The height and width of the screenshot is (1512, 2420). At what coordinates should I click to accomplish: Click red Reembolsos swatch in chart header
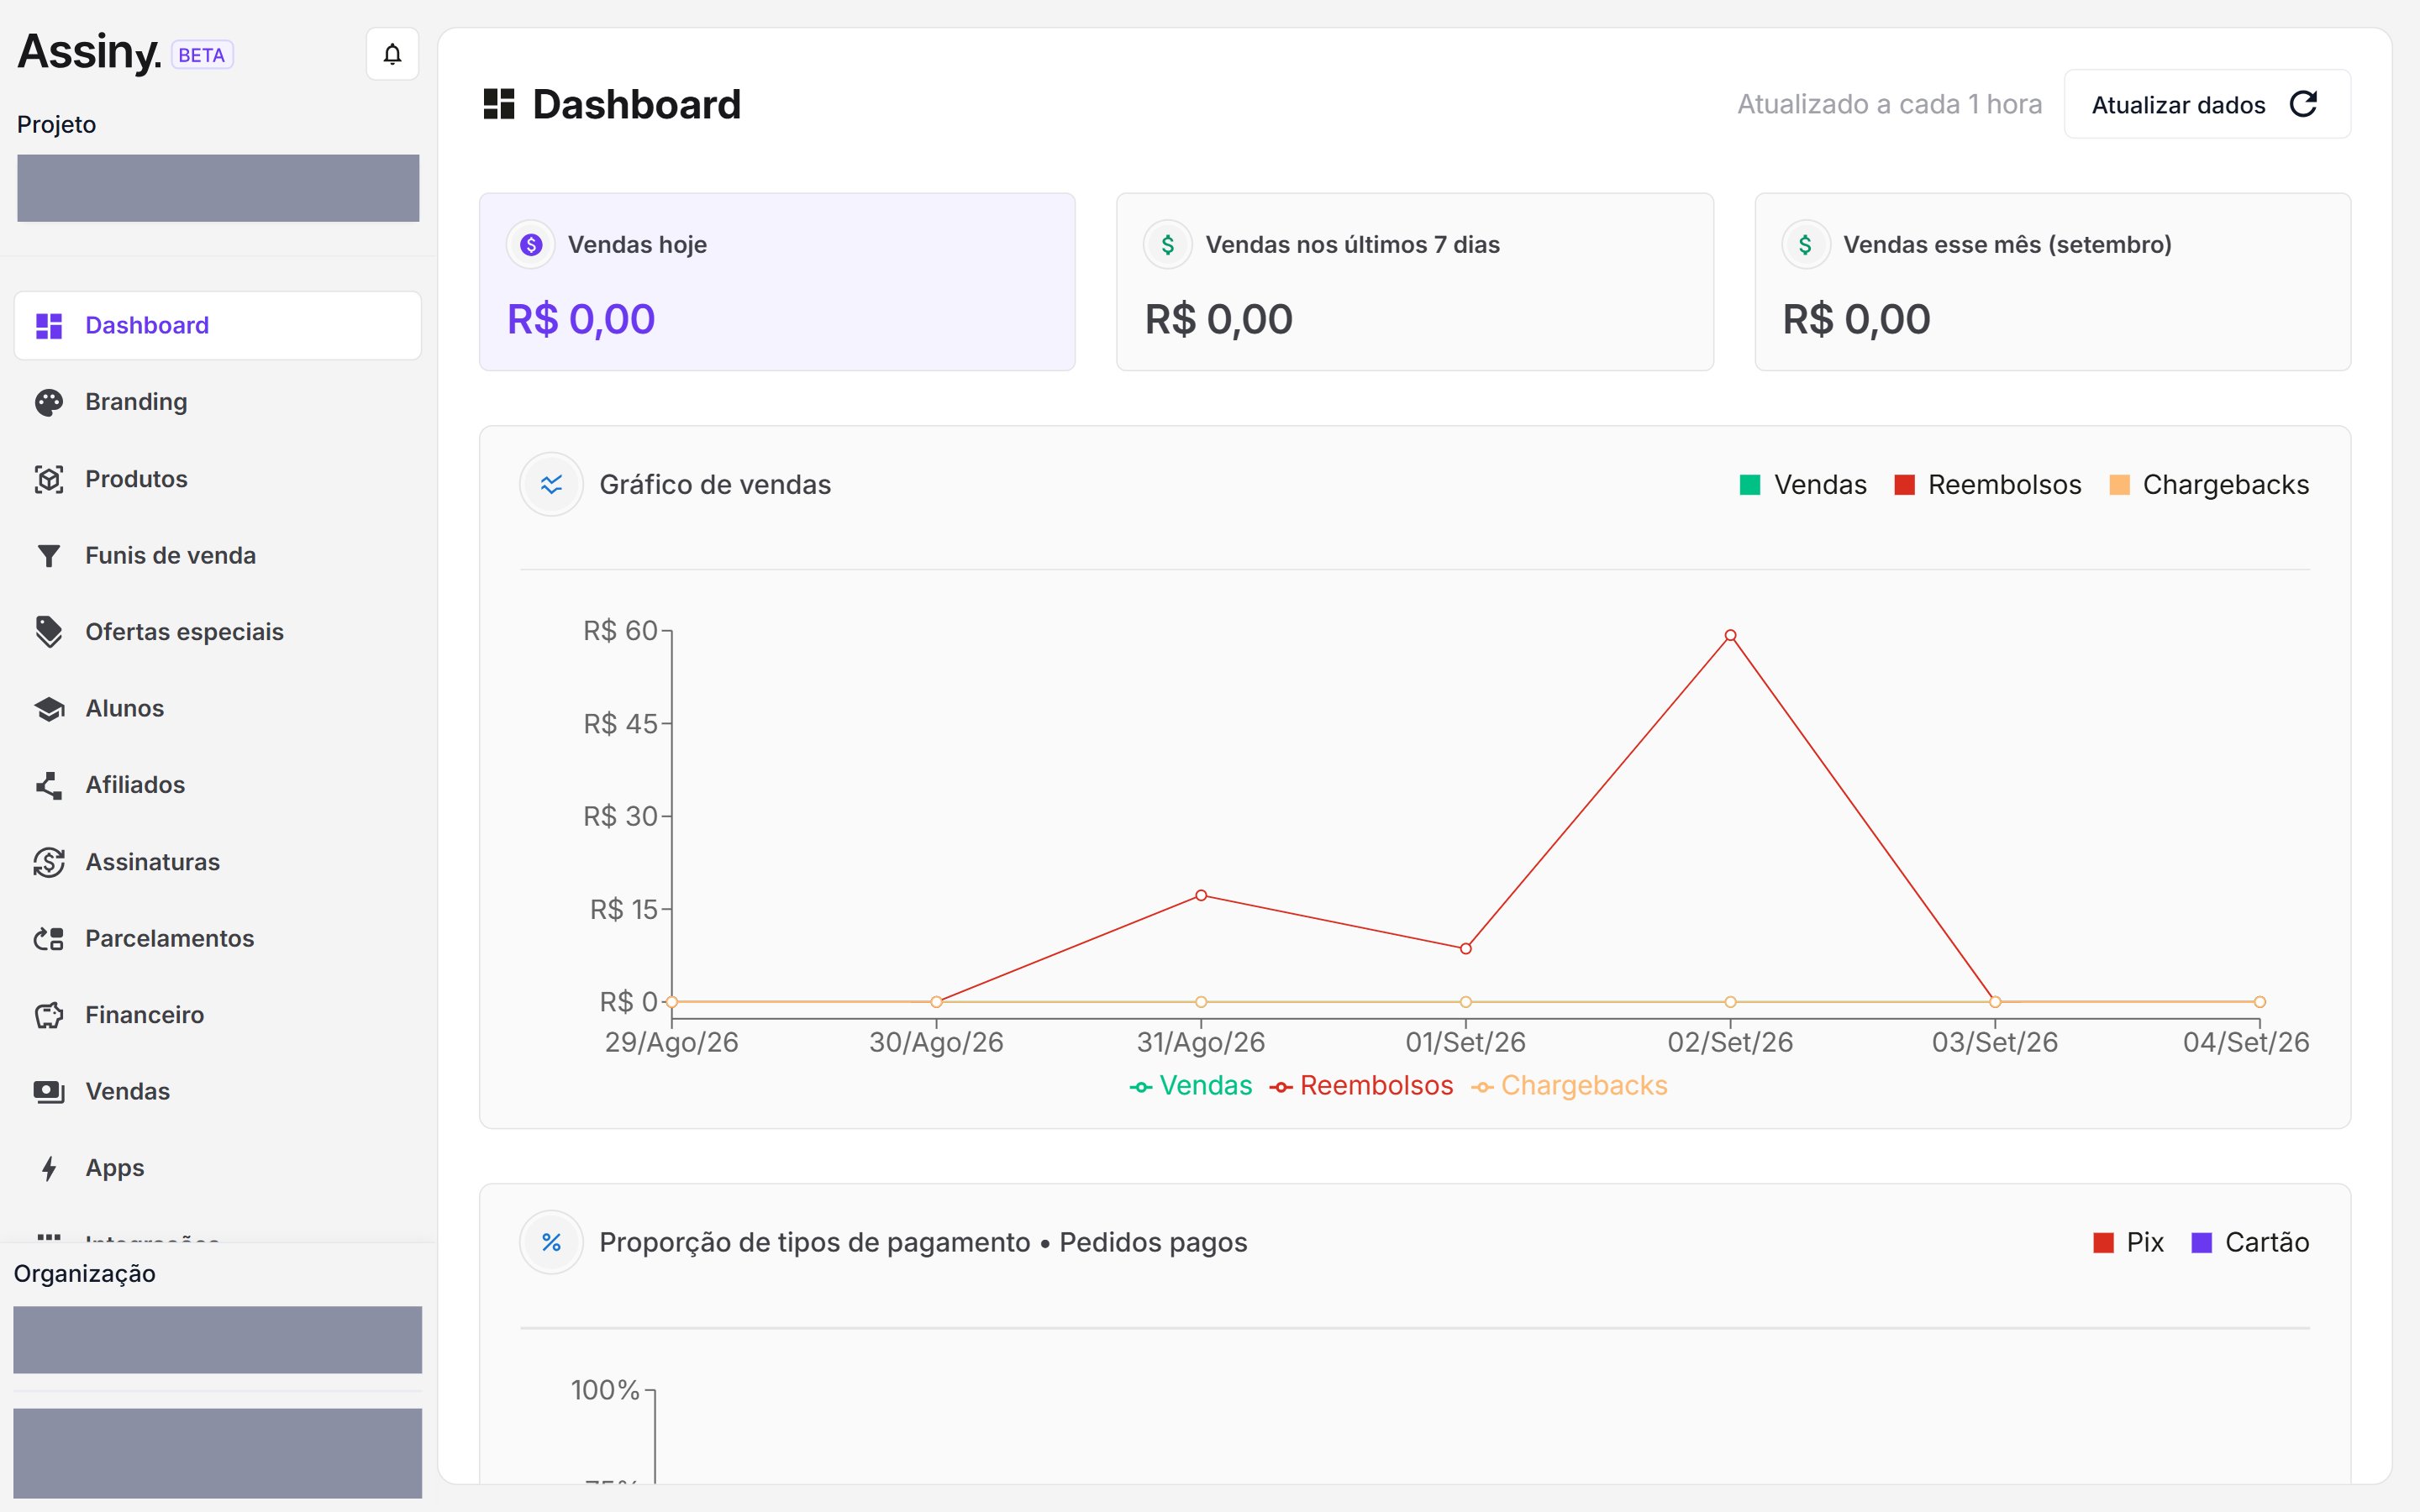(1904, 485)
